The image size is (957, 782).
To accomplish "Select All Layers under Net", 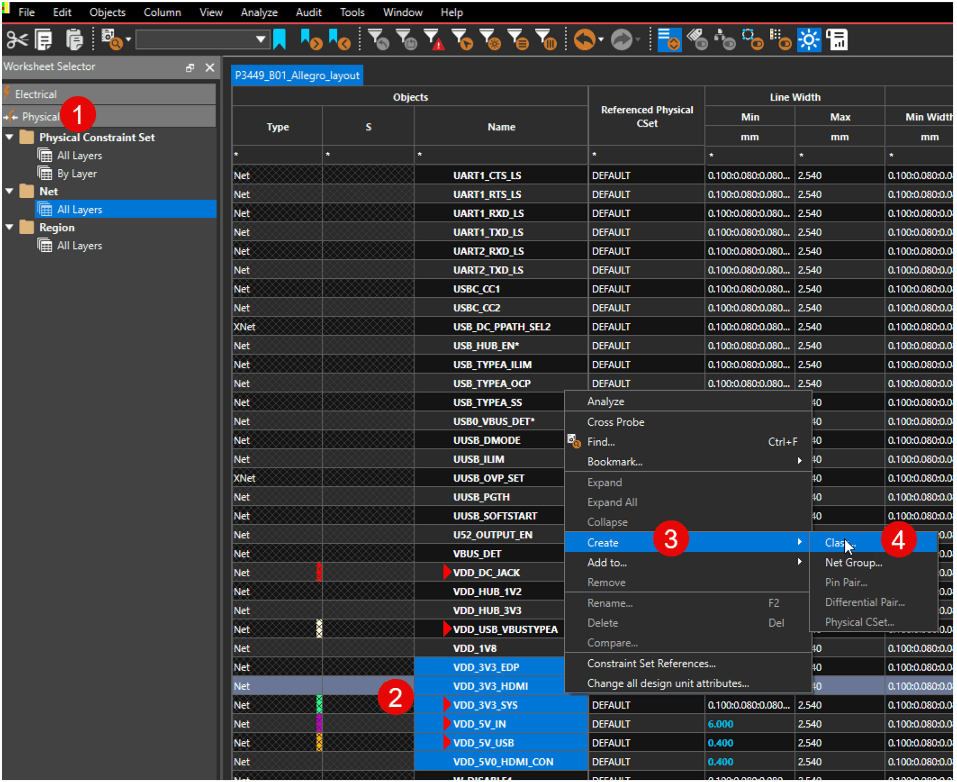I will tap(126, 209).
